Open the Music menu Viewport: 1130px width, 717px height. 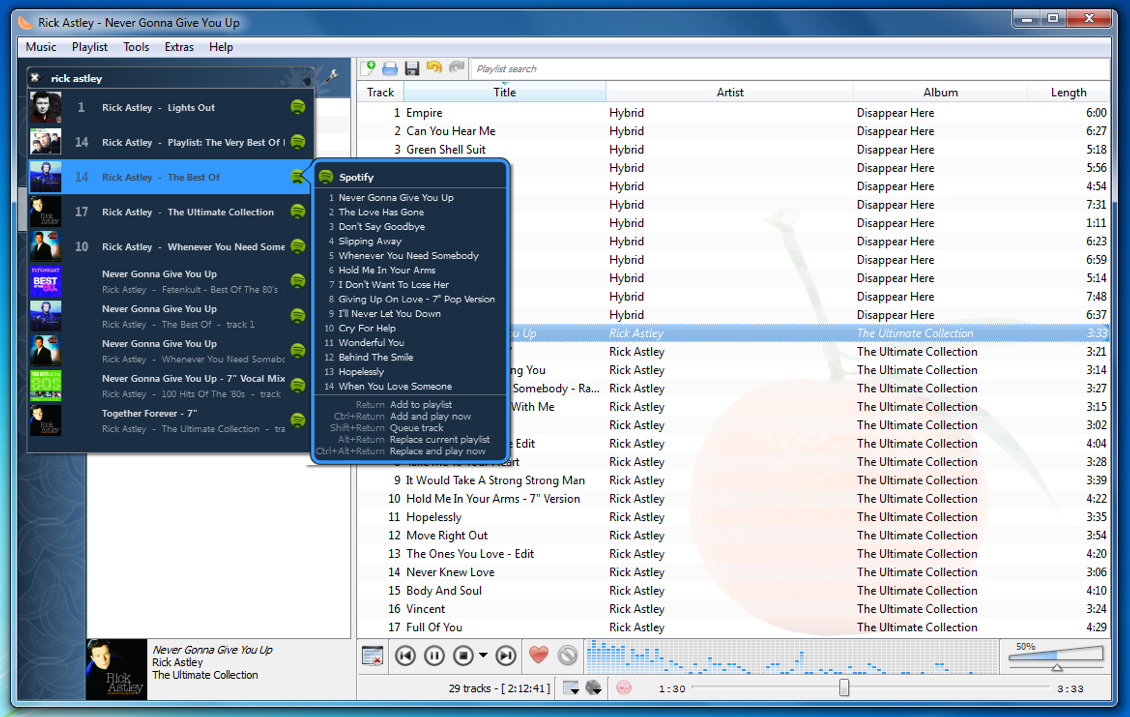click(41, 47)
